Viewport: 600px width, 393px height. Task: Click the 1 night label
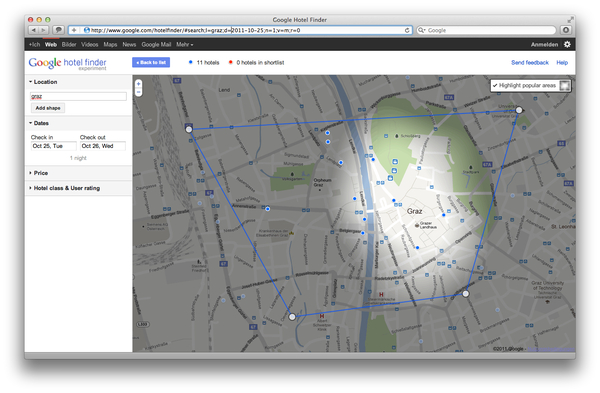(78, 158)
